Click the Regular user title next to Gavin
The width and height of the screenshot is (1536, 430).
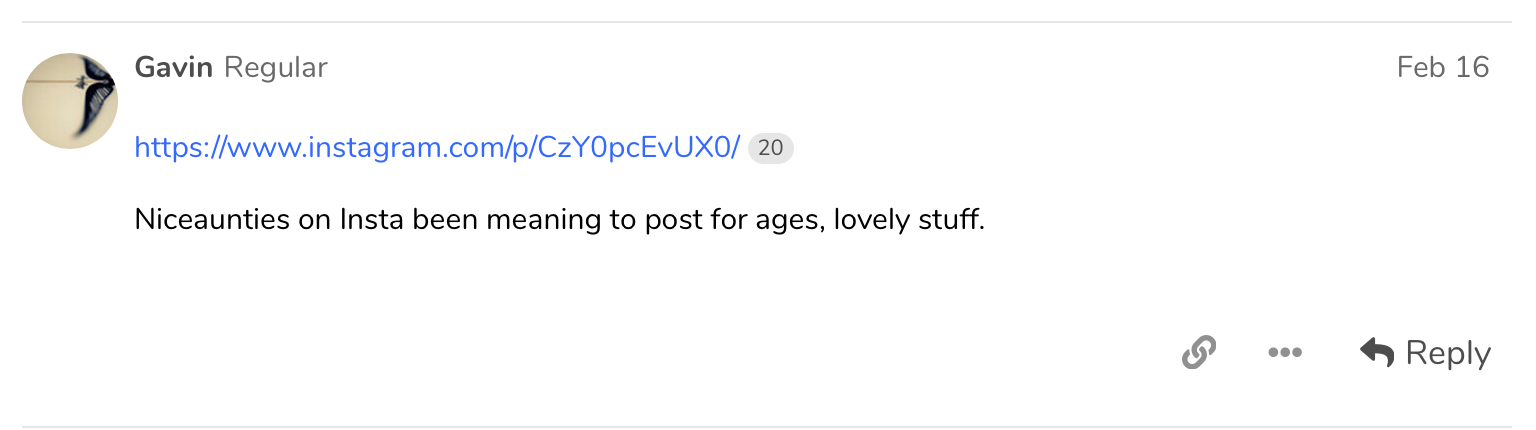click(276, 68)
